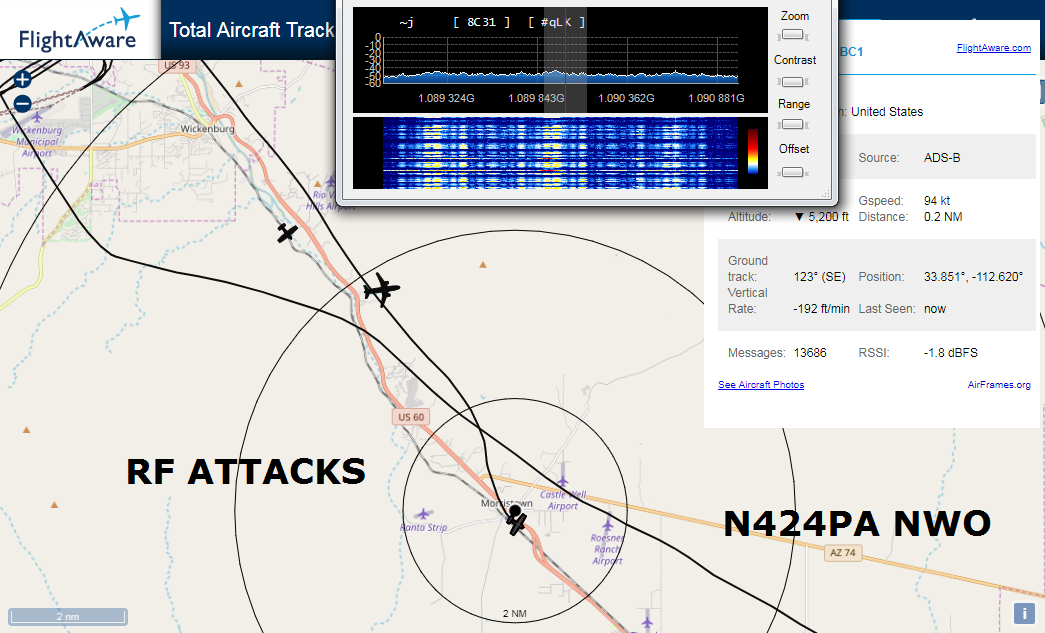
Task: Click the 2 nm map scale bar
Action: tap(68, 616)
